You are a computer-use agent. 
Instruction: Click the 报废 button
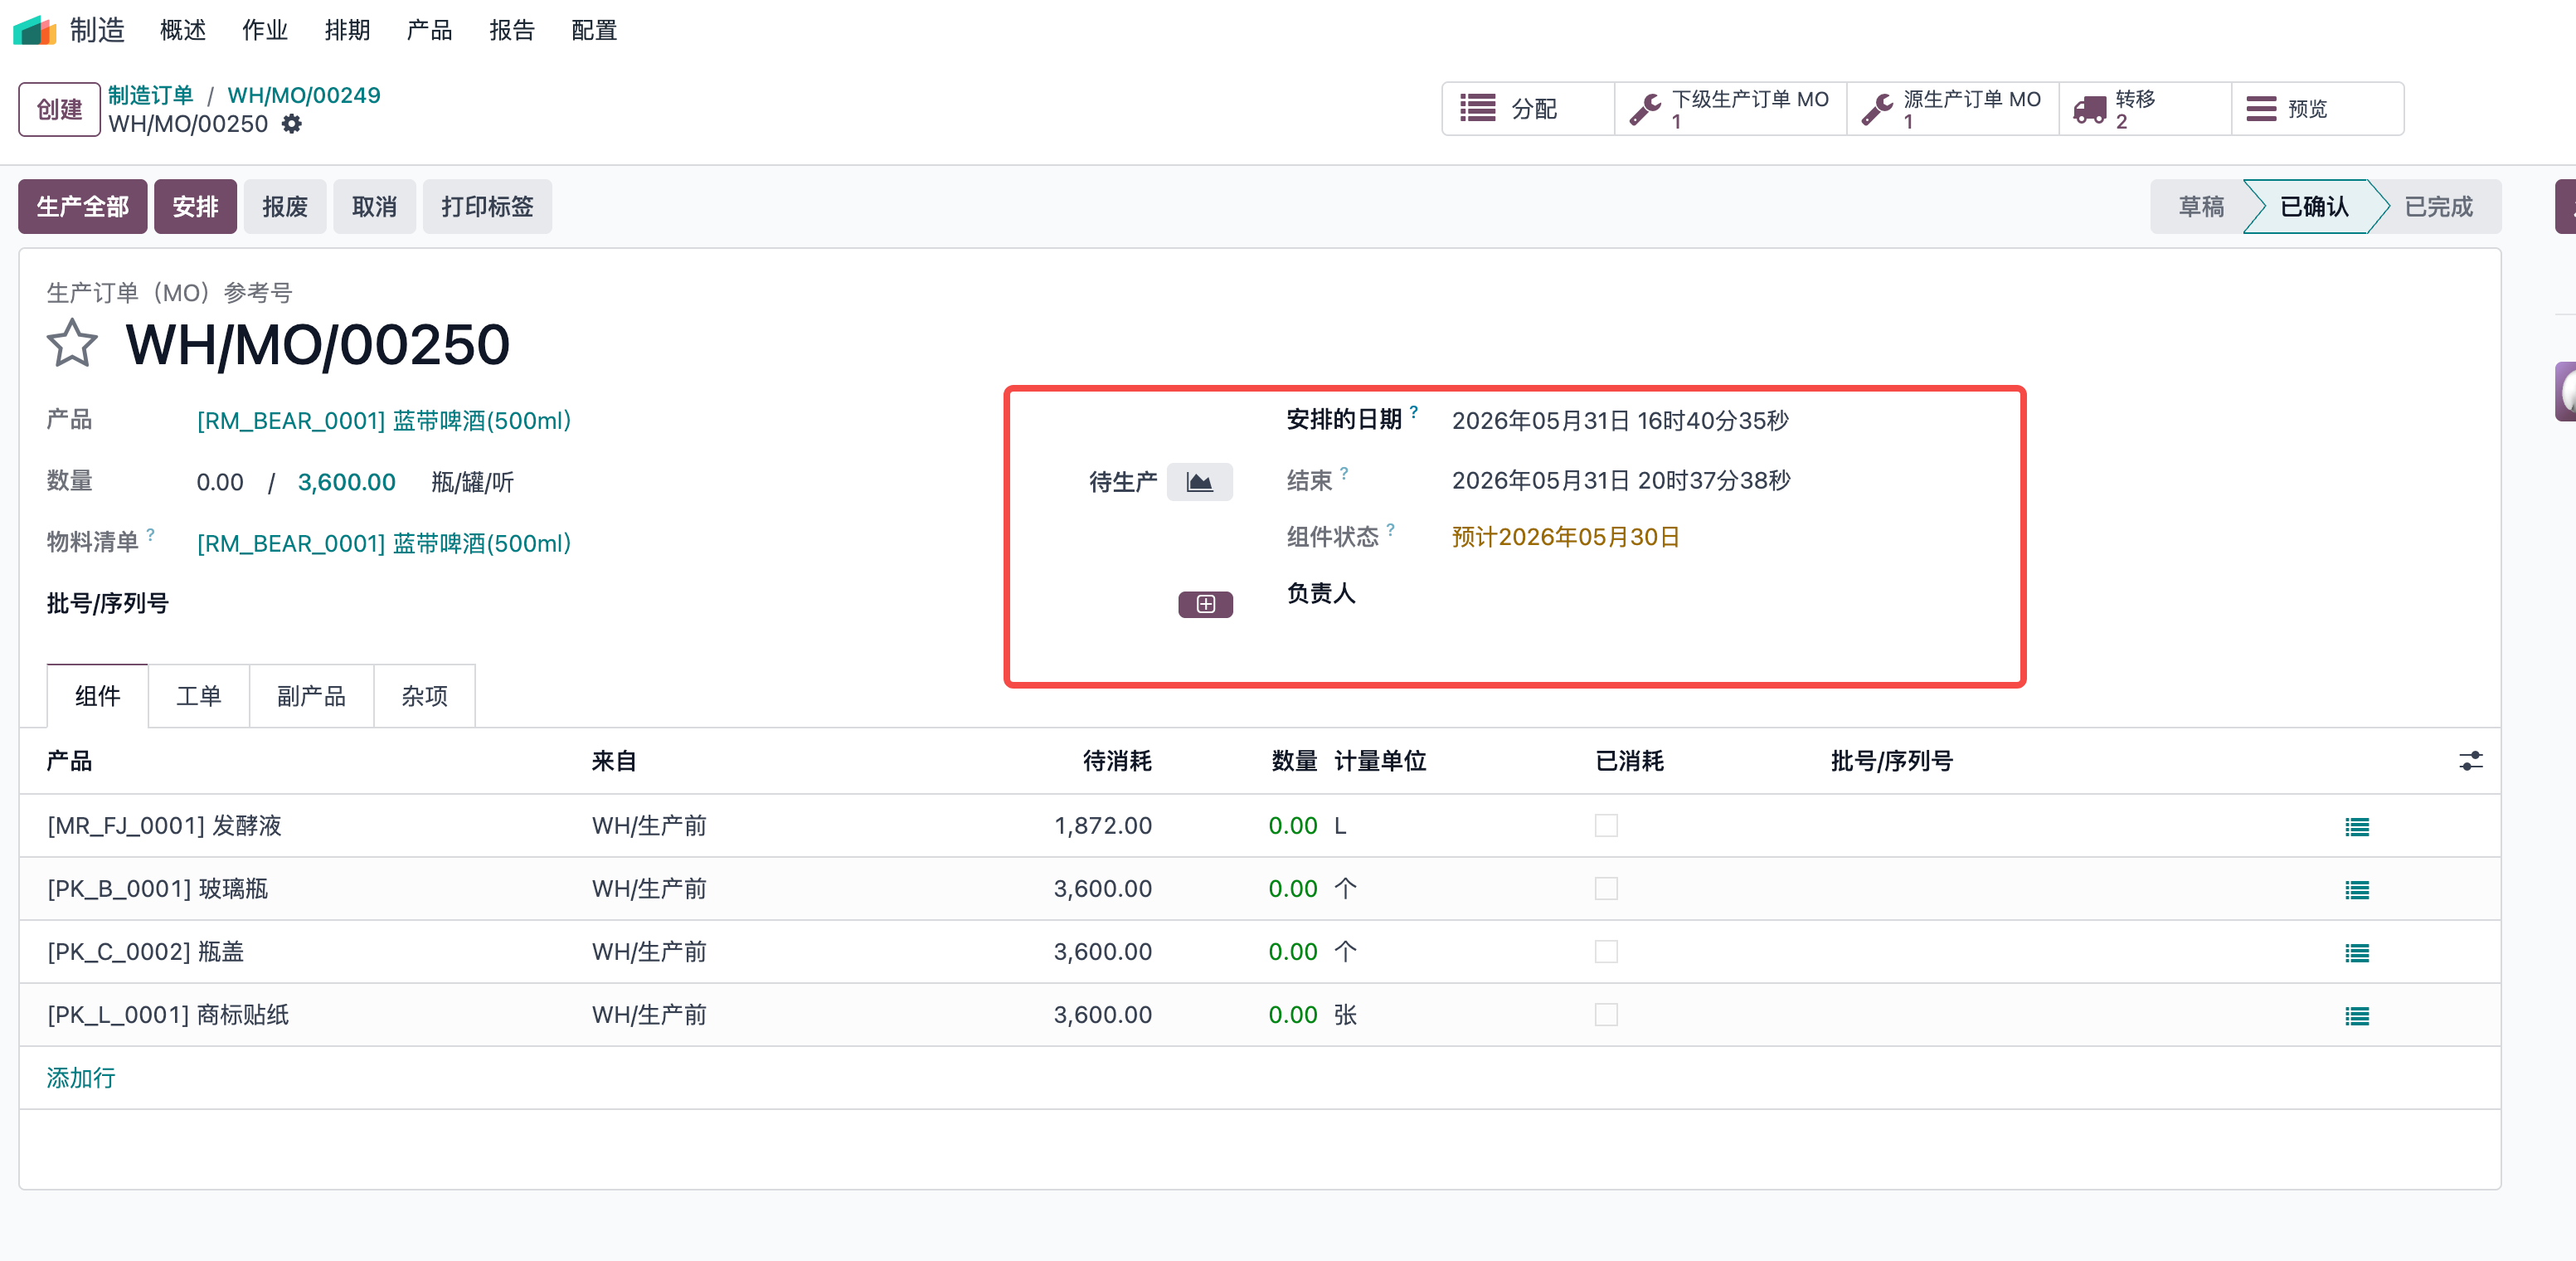click(285, 207)
